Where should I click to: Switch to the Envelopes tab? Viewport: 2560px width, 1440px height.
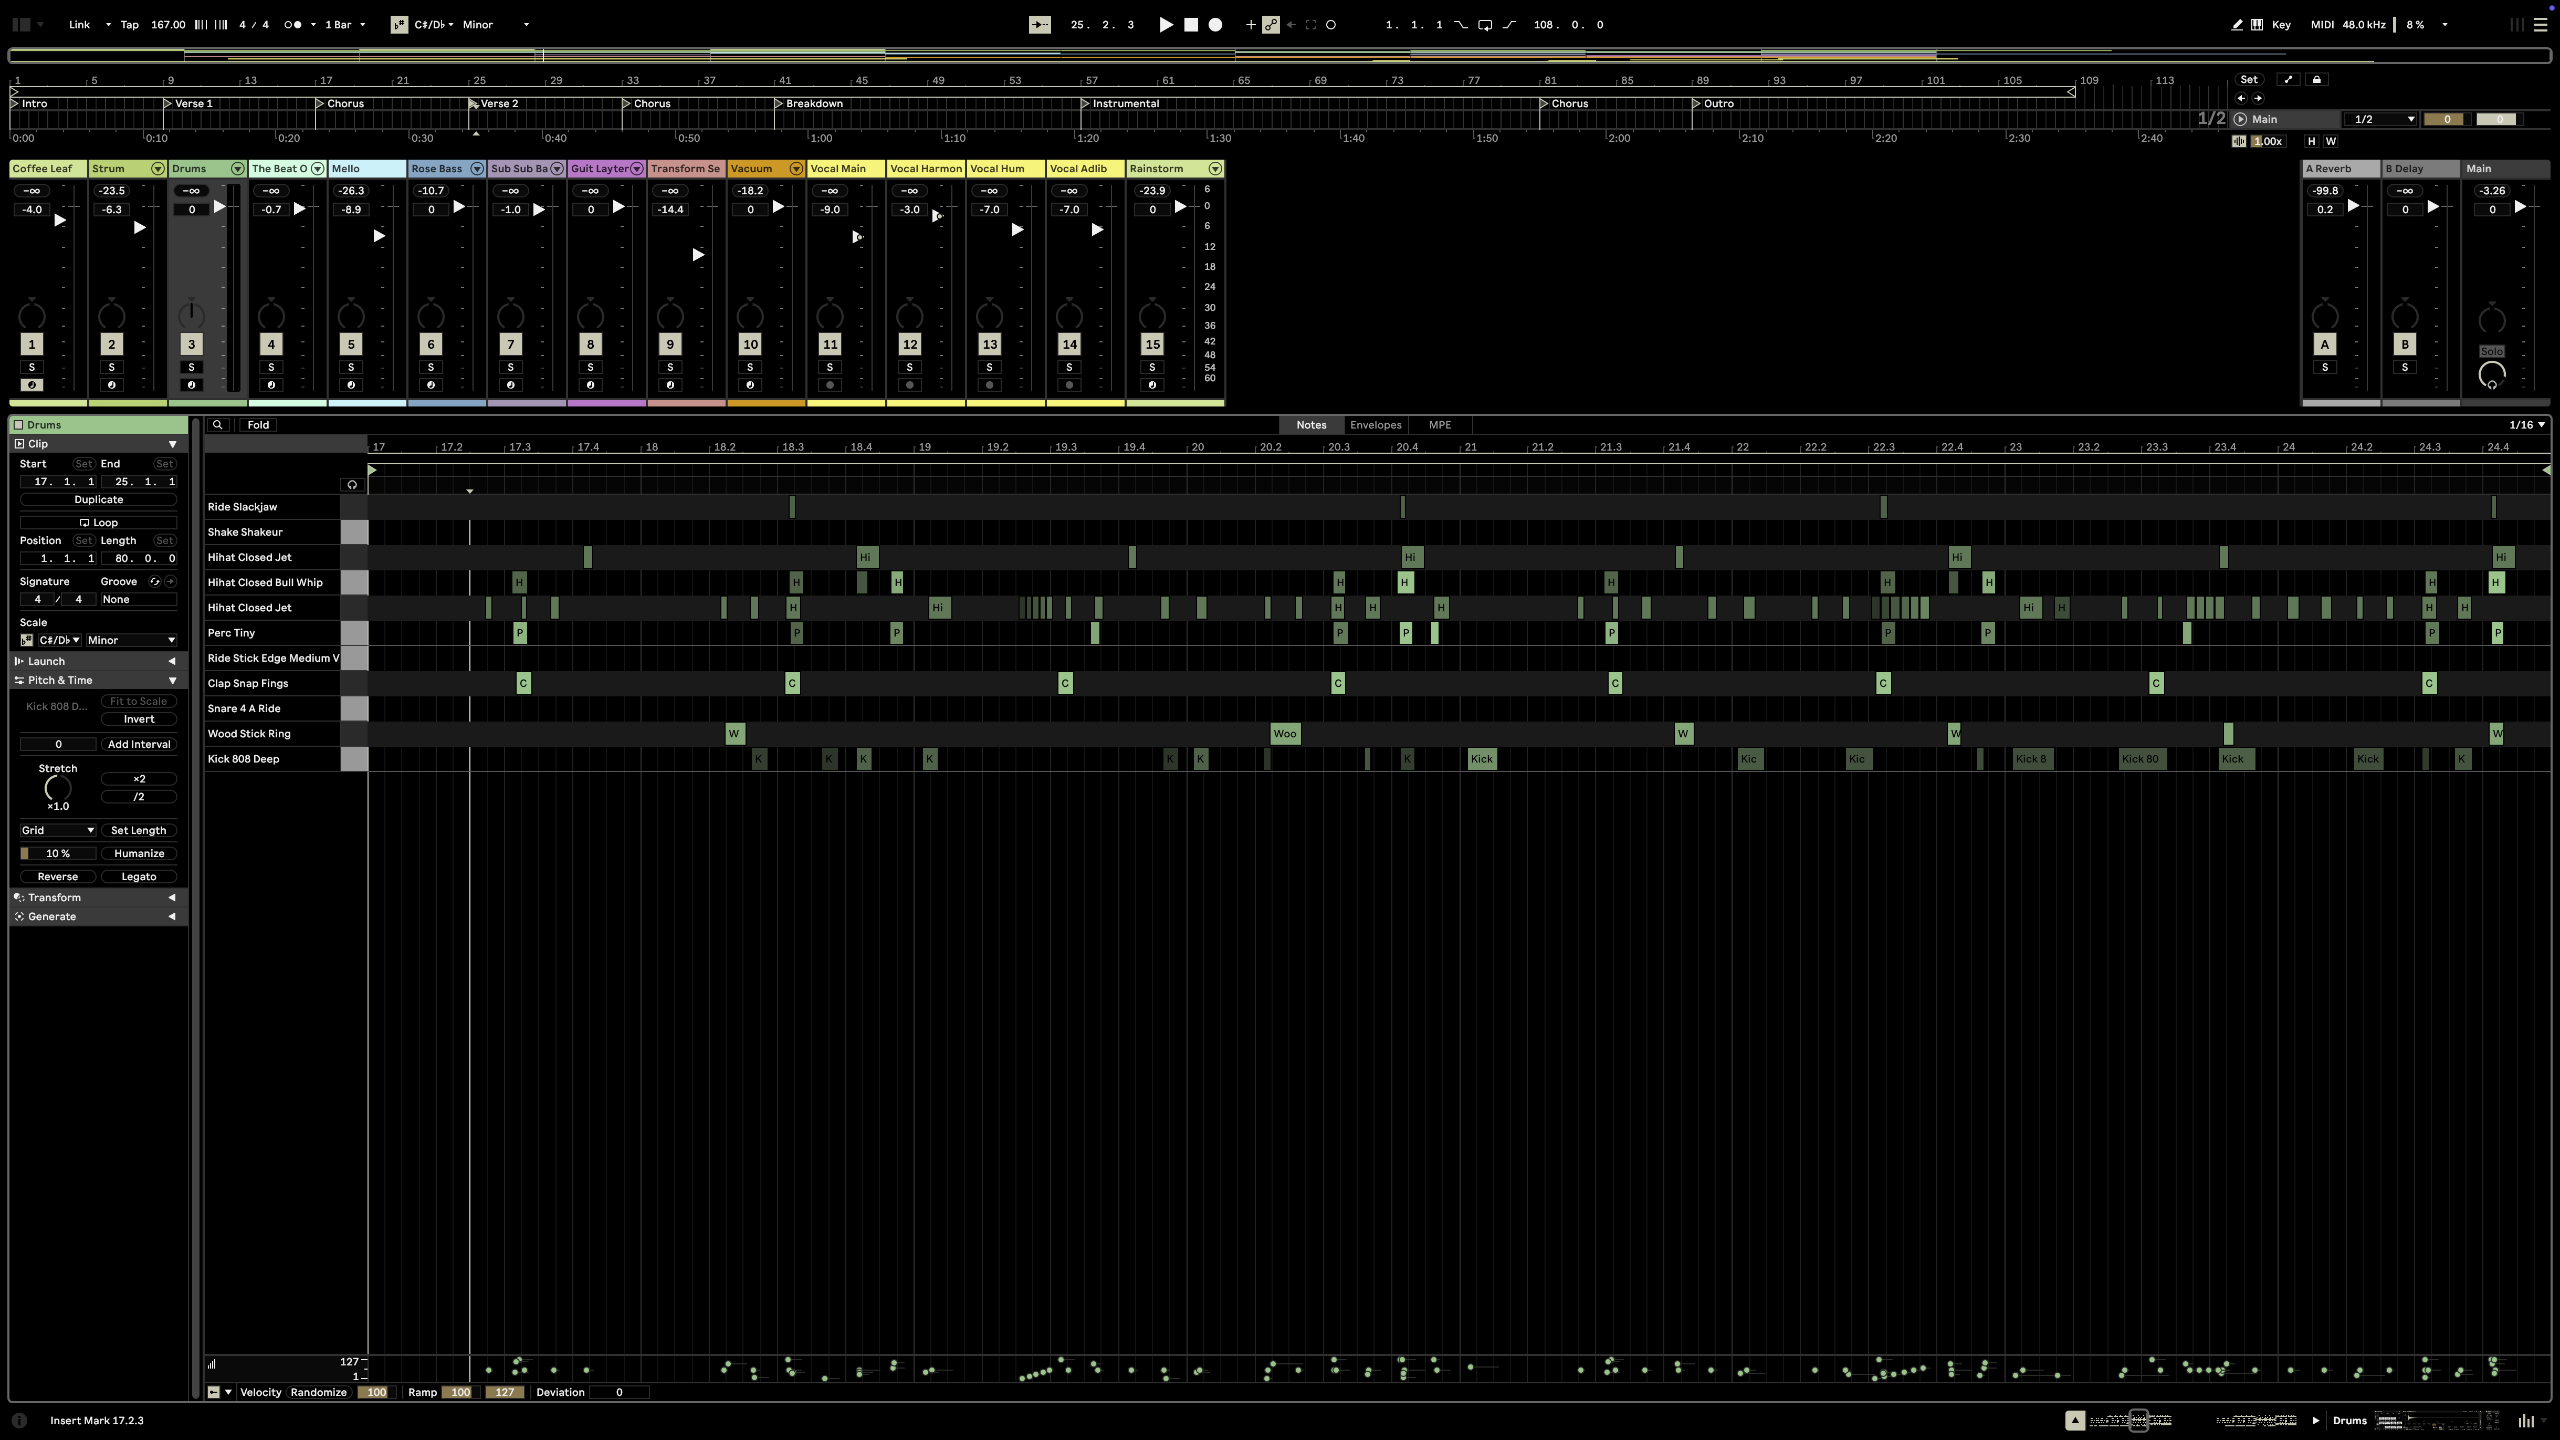[x=1376, y=425]
